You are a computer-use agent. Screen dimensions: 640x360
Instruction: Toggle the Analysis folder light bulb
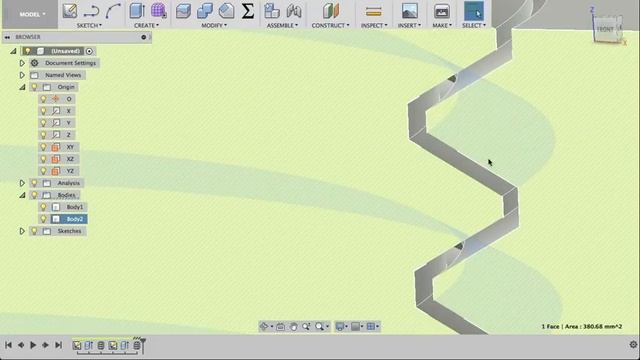[34, 183]
